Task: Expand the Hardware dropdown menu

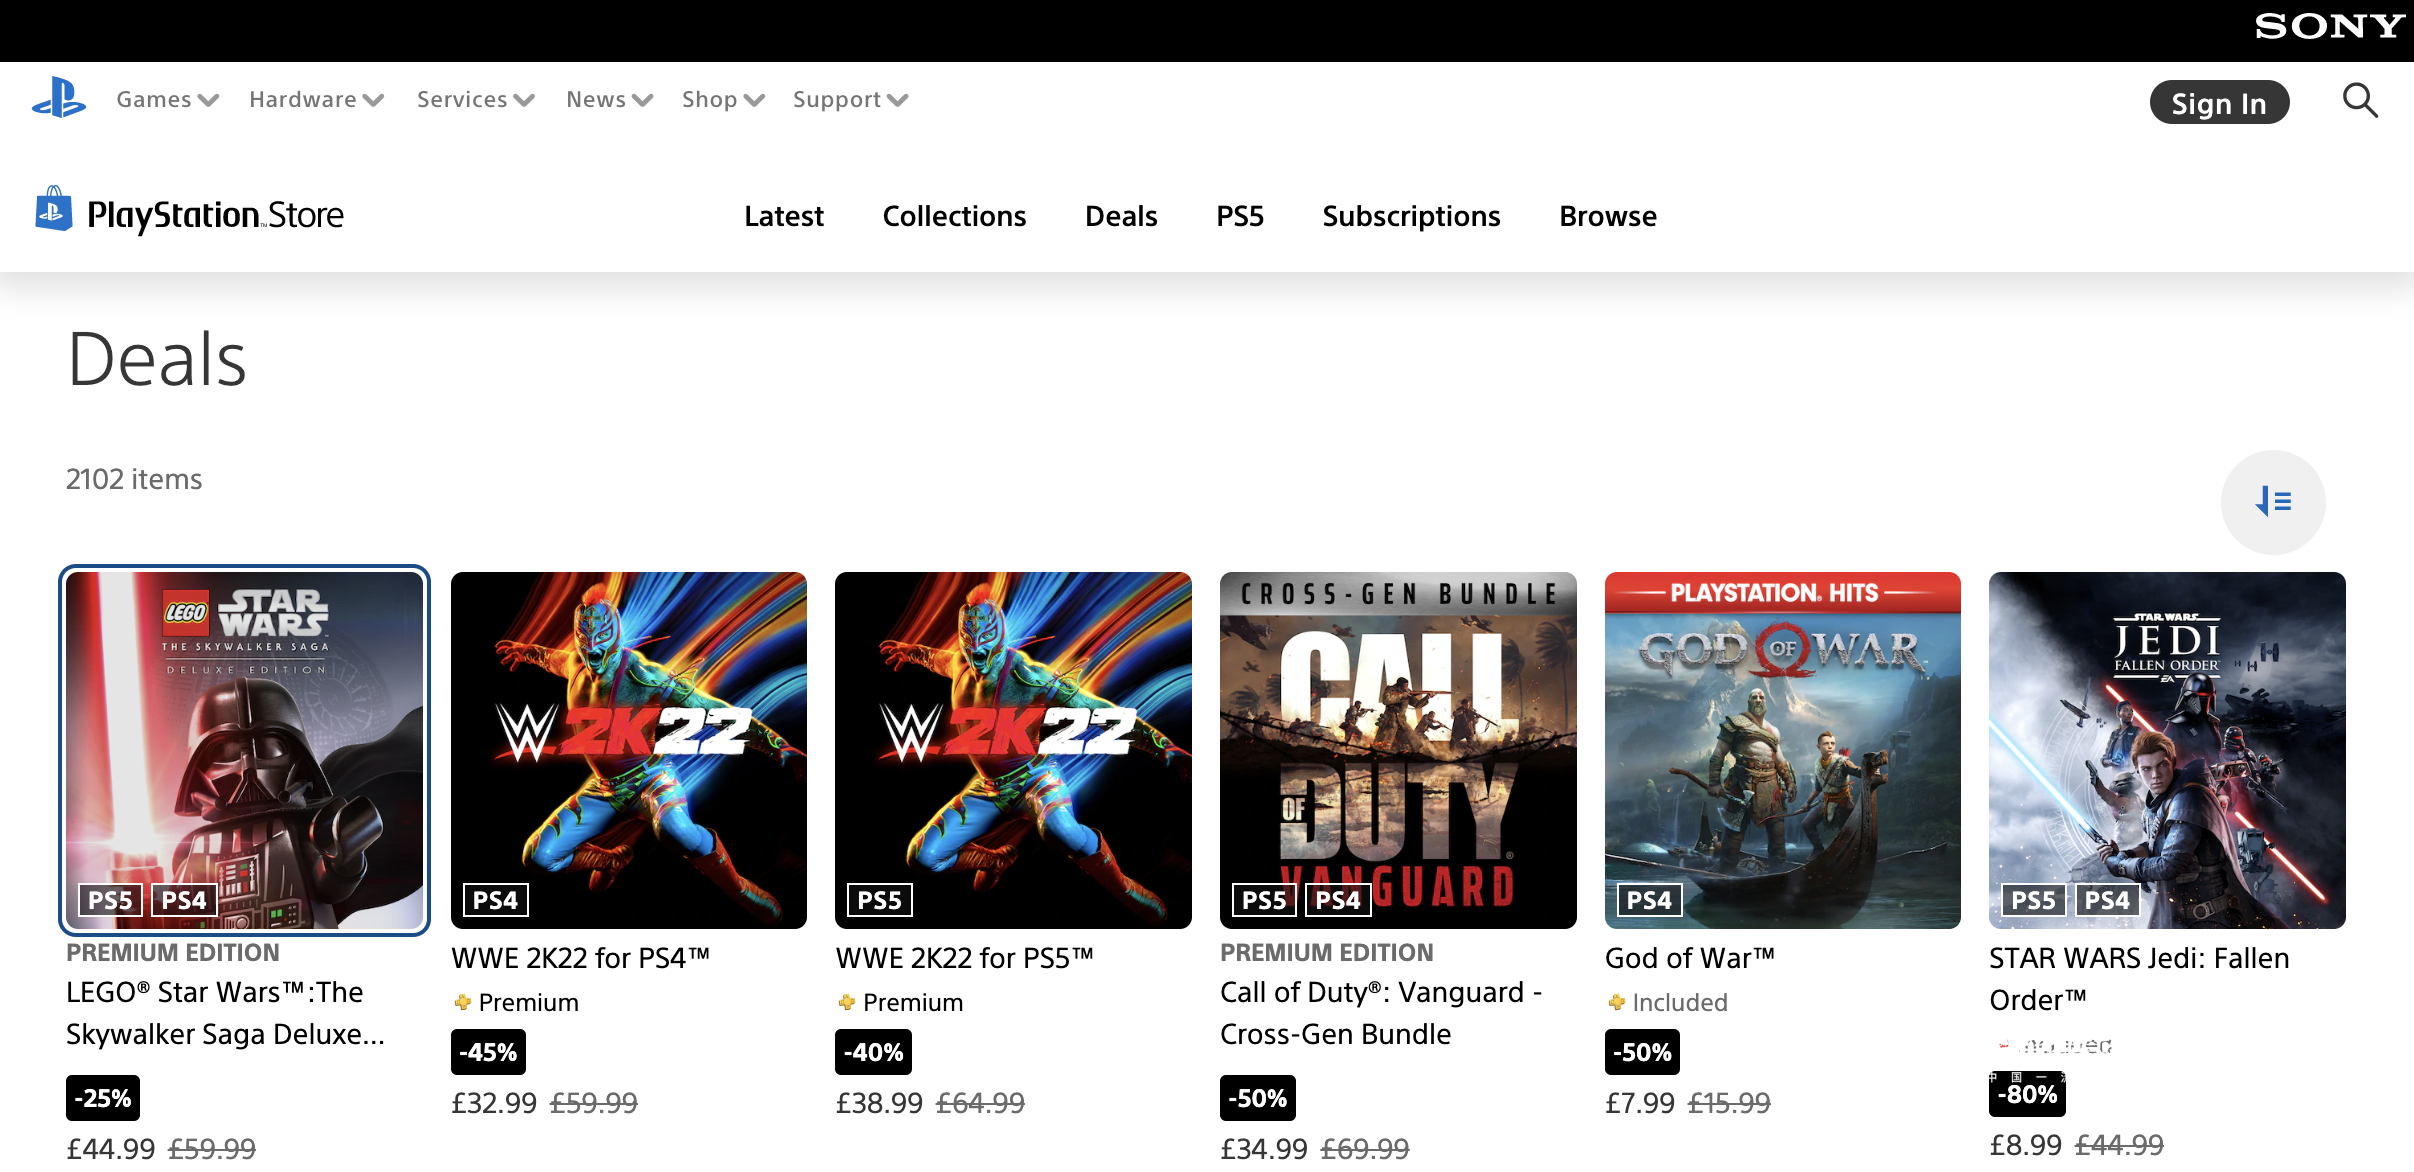Action: point(316,99)
